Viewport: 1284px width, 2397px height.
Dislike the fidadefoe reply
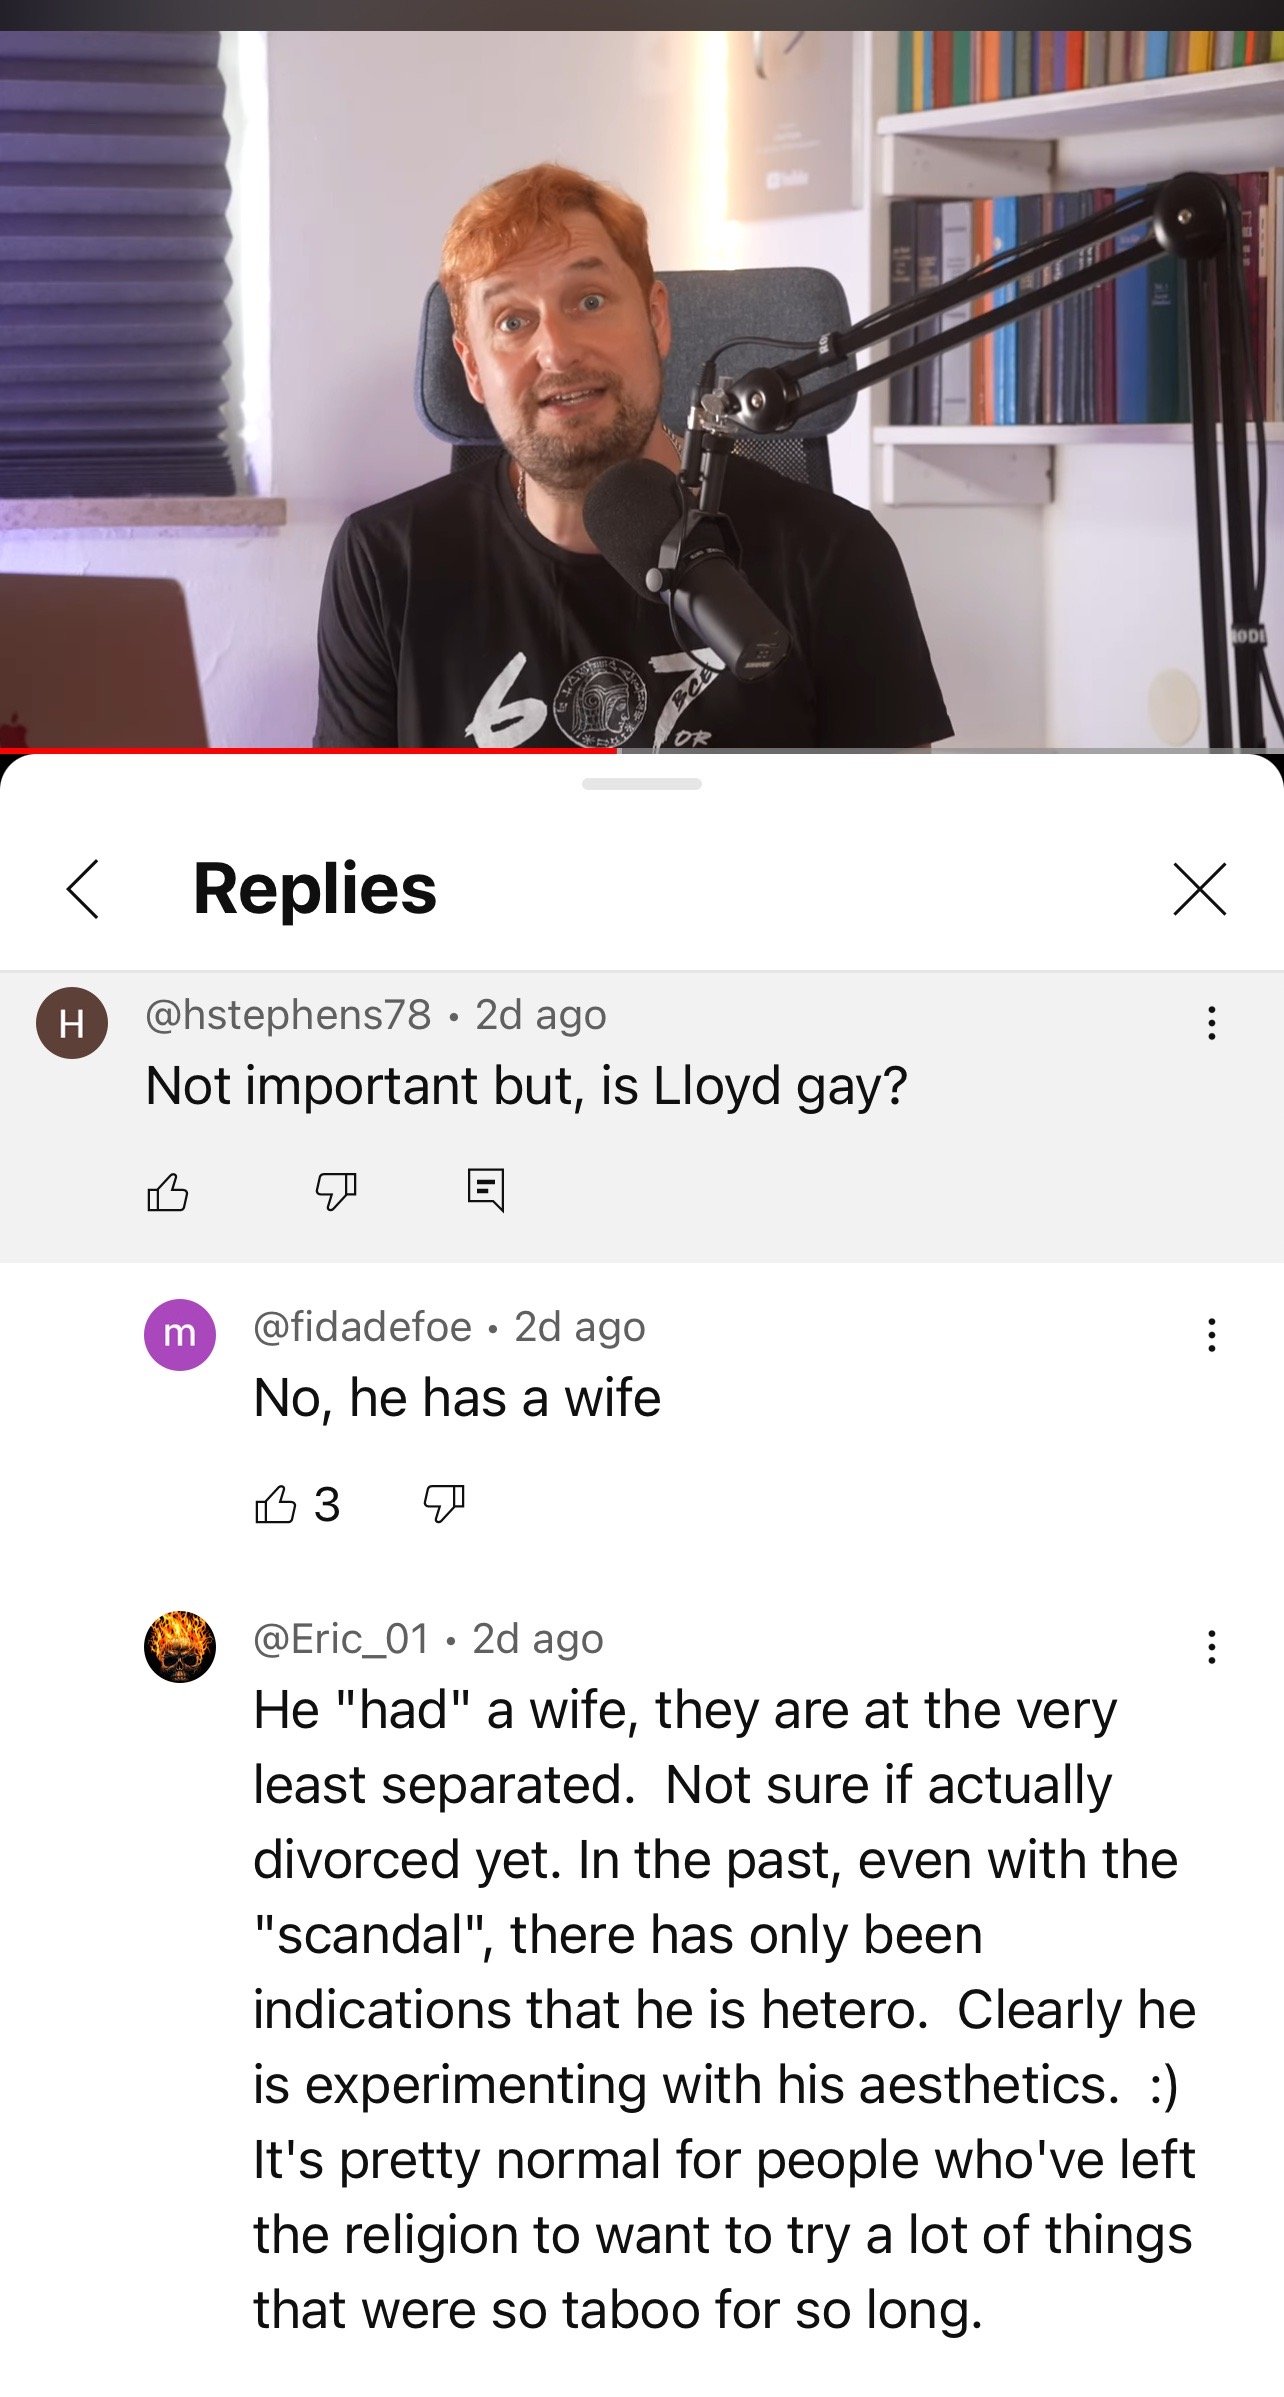click(444, 1503)
